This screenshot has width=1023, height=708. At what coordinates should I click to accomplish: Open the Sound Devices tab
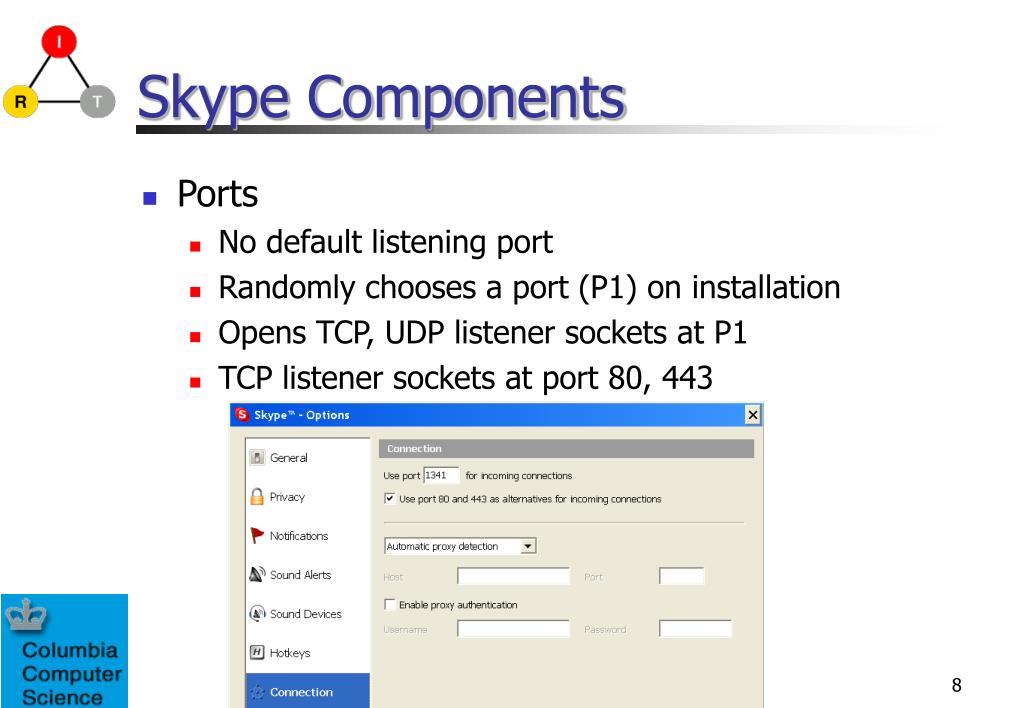[x=305, y=614]
